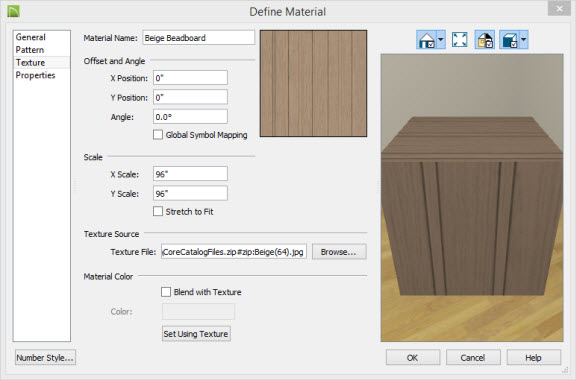Click the beadboard texture thumbnail
The width and height of the screenshot is (576, 380).
[x=313, y=83]
